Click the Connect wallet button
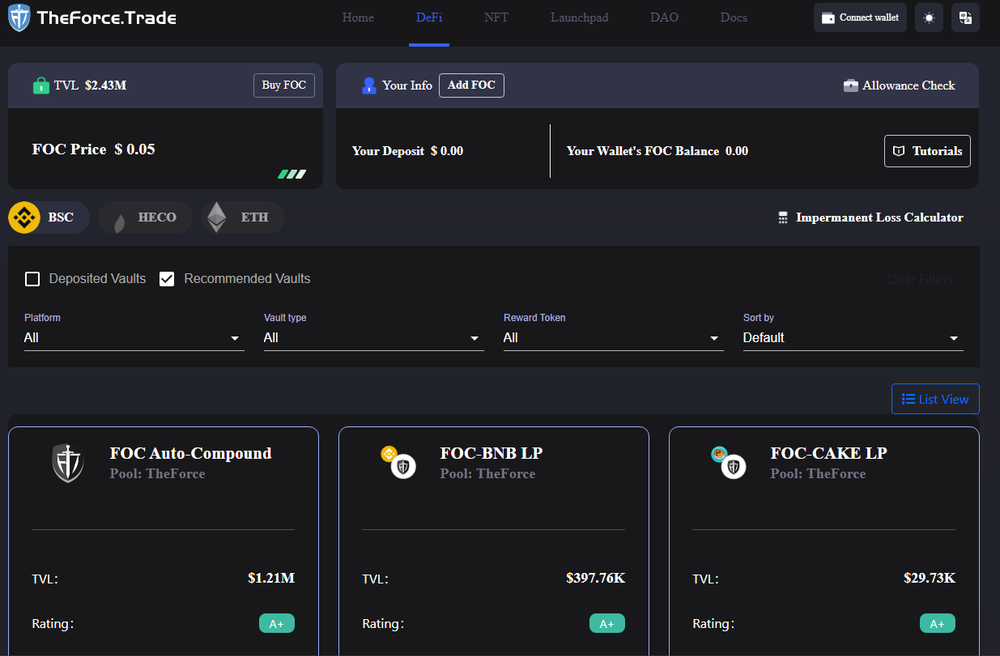This screenshot has height=656, width=1000. pyautogui.click(x=860, y=17)
